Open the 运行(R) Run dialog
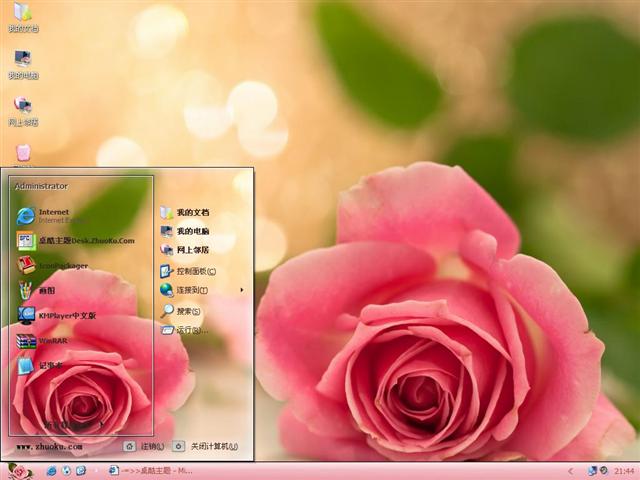The width and height of the screenshot is (640, 480). click(184, 330)
